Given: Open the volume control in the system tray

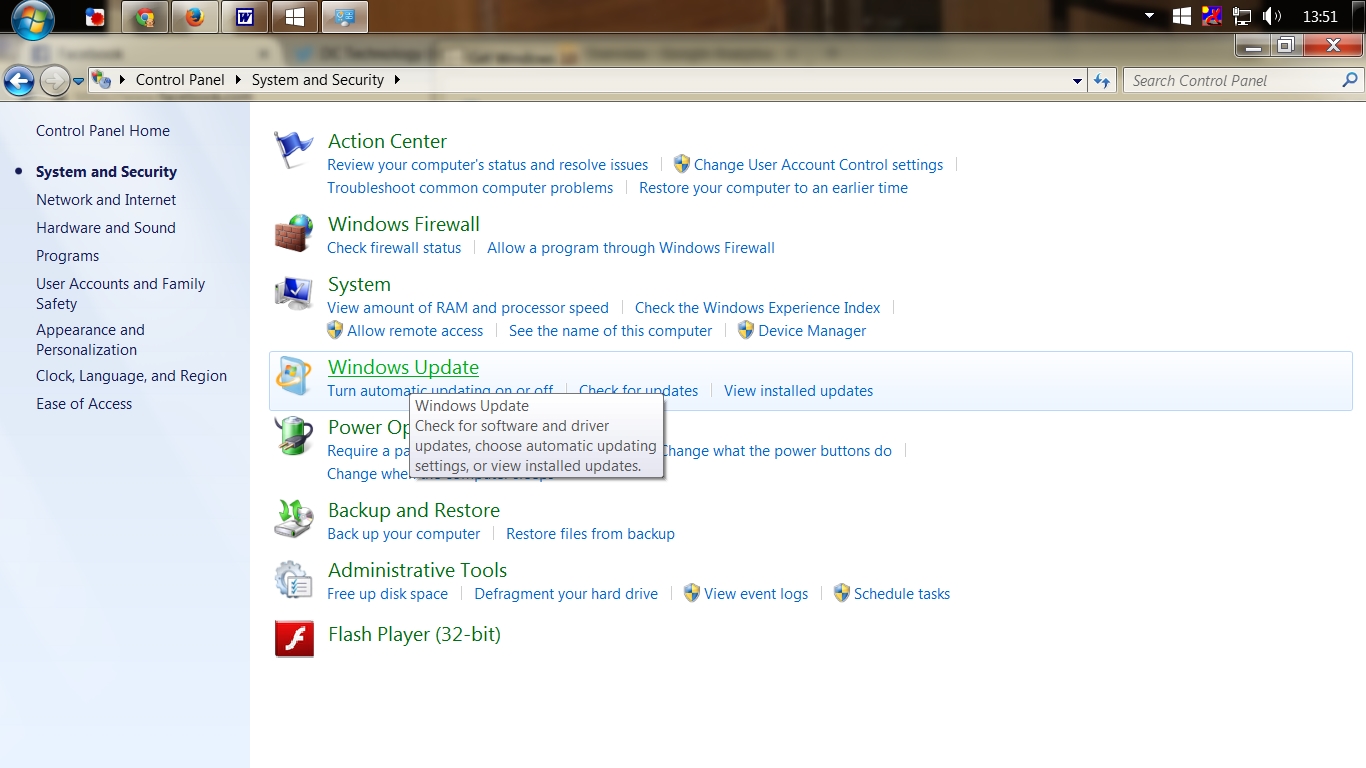Looking at the screenshot, I should point(1270,15).
